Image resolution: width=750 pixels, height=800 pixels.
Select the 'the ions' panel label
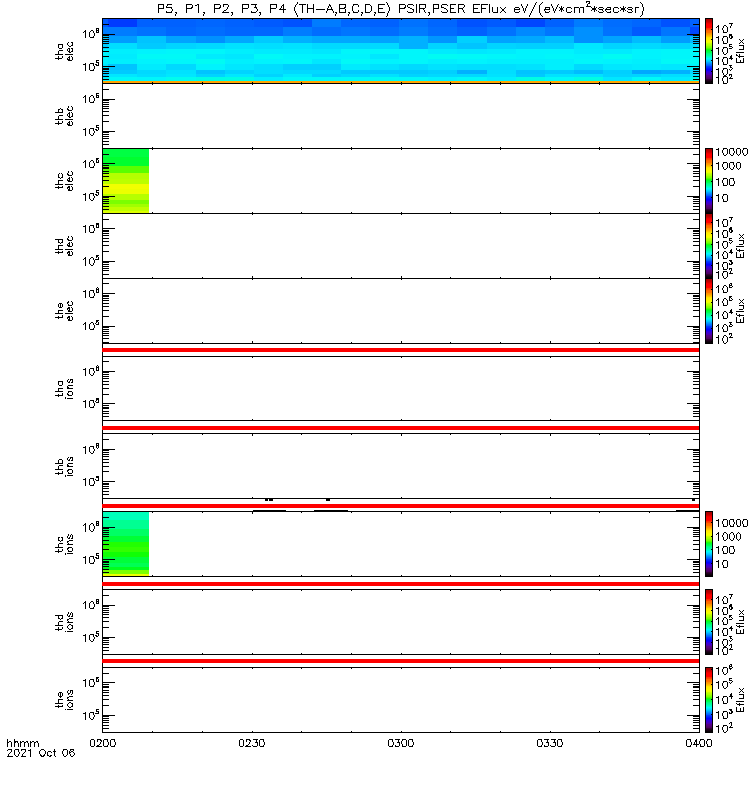click(64, 699)
